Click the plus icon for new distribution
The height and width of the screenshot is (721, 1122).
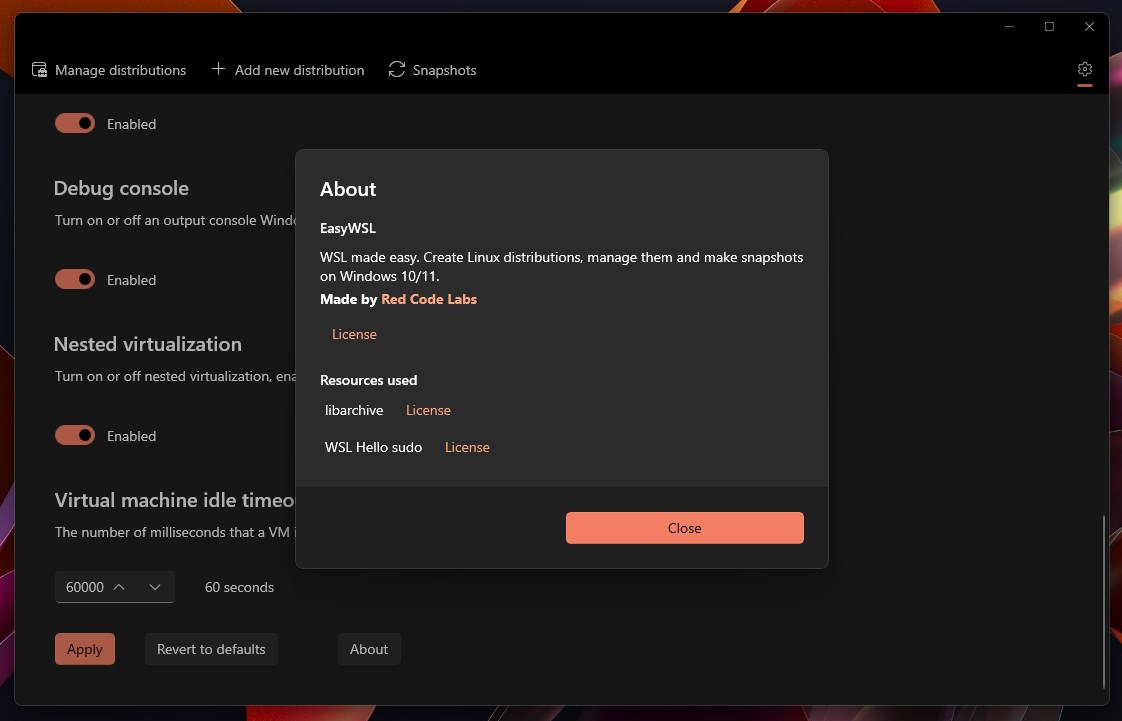tap(218, 69)
